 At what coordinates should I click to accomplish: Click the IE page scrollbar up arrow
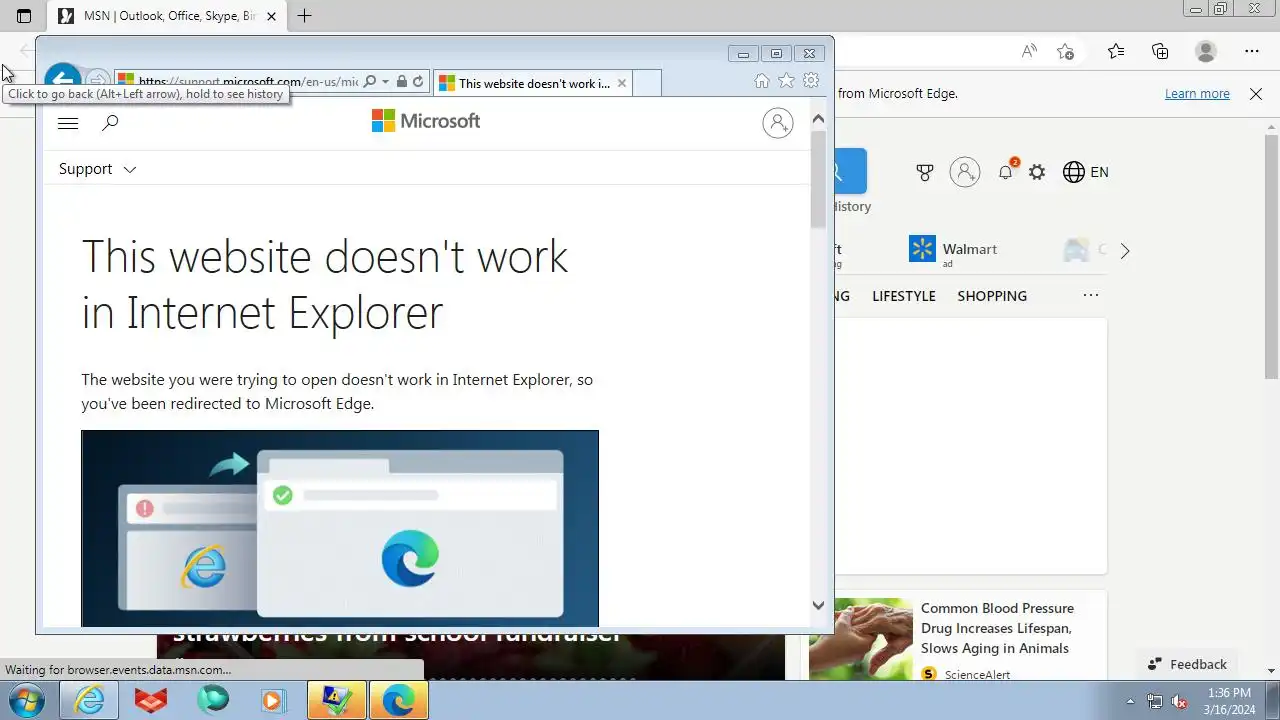tap(818, 119)
